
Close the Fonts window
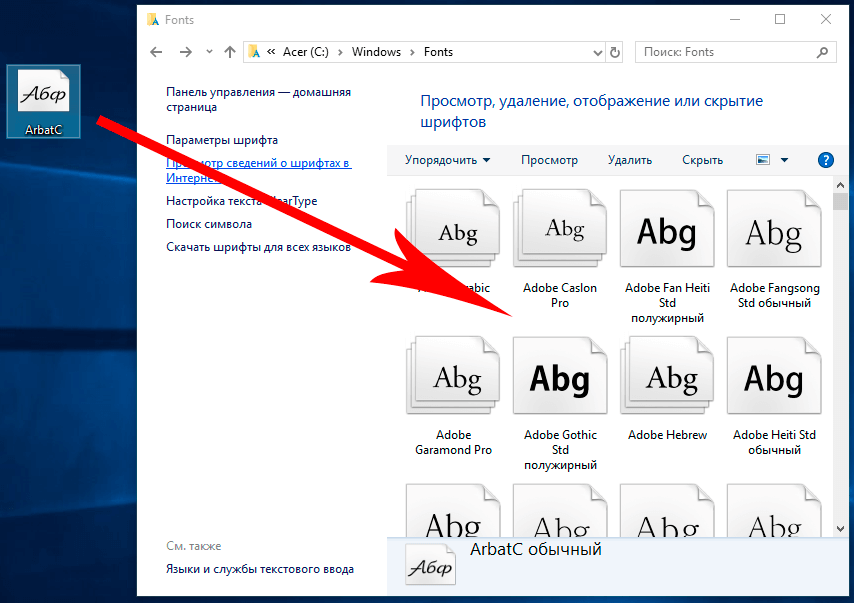(x=826, y=20)
